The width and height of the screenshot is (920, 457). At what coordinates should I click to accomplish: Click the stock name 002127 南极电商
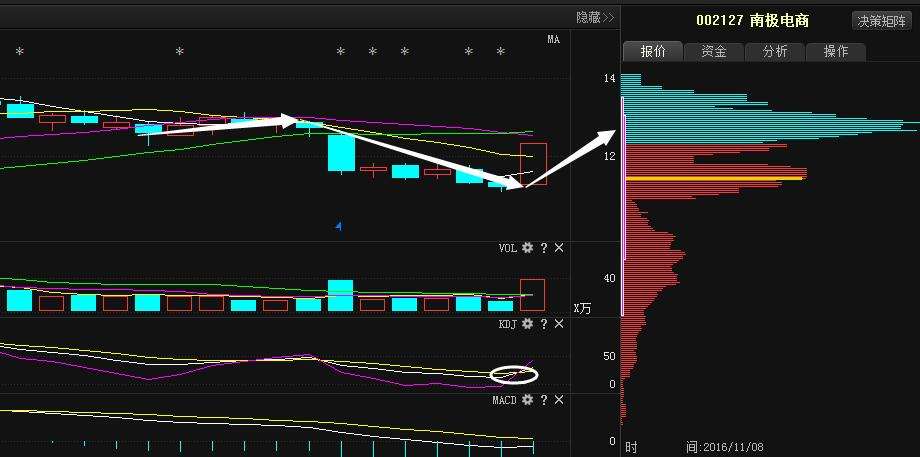coord(752,21)
